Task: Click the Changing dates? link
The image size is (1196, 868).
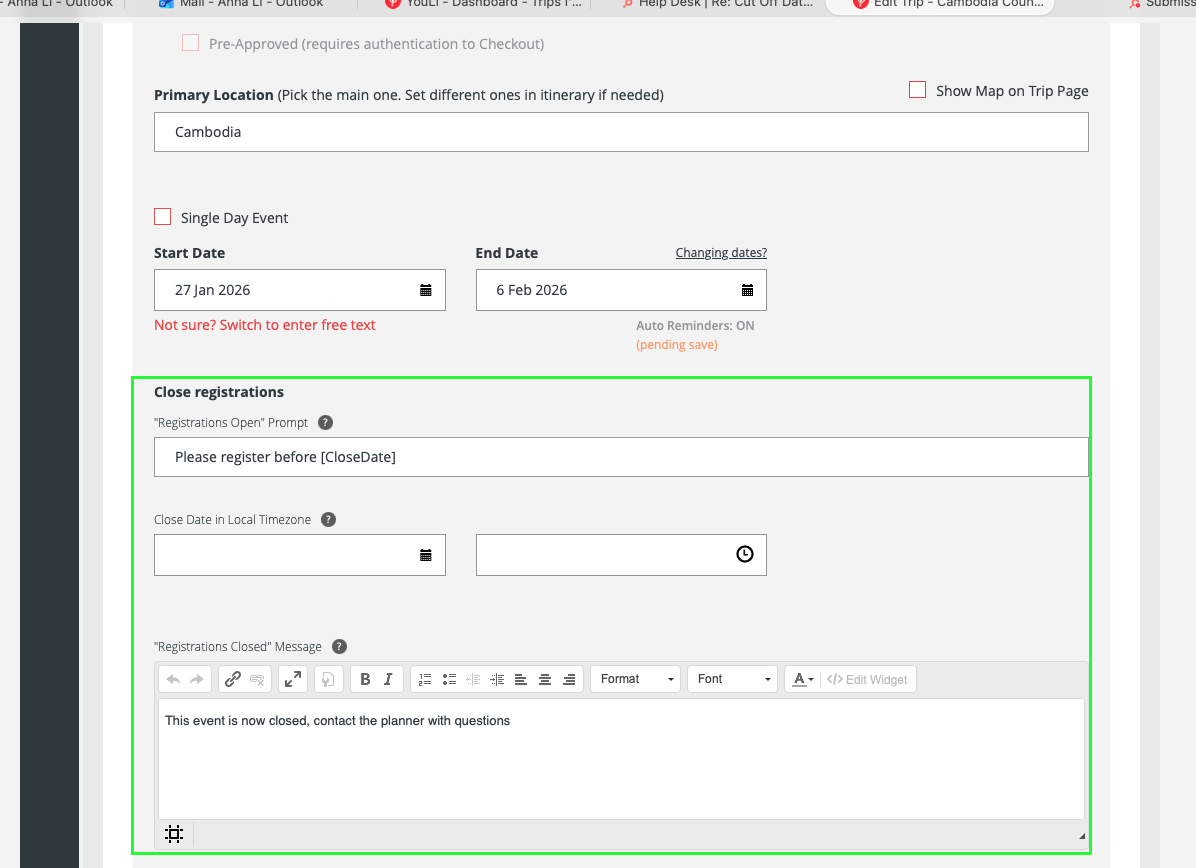Action: tap(721, 253)
